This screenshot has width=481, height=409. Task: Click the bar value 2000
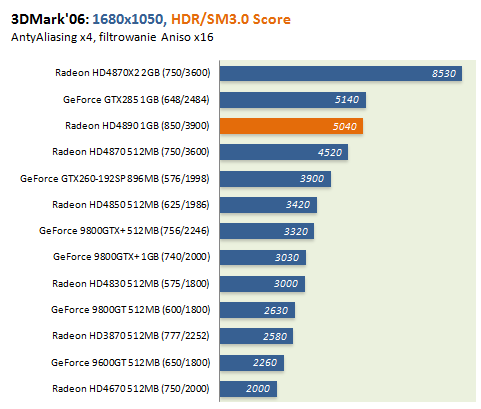(258, 389)
